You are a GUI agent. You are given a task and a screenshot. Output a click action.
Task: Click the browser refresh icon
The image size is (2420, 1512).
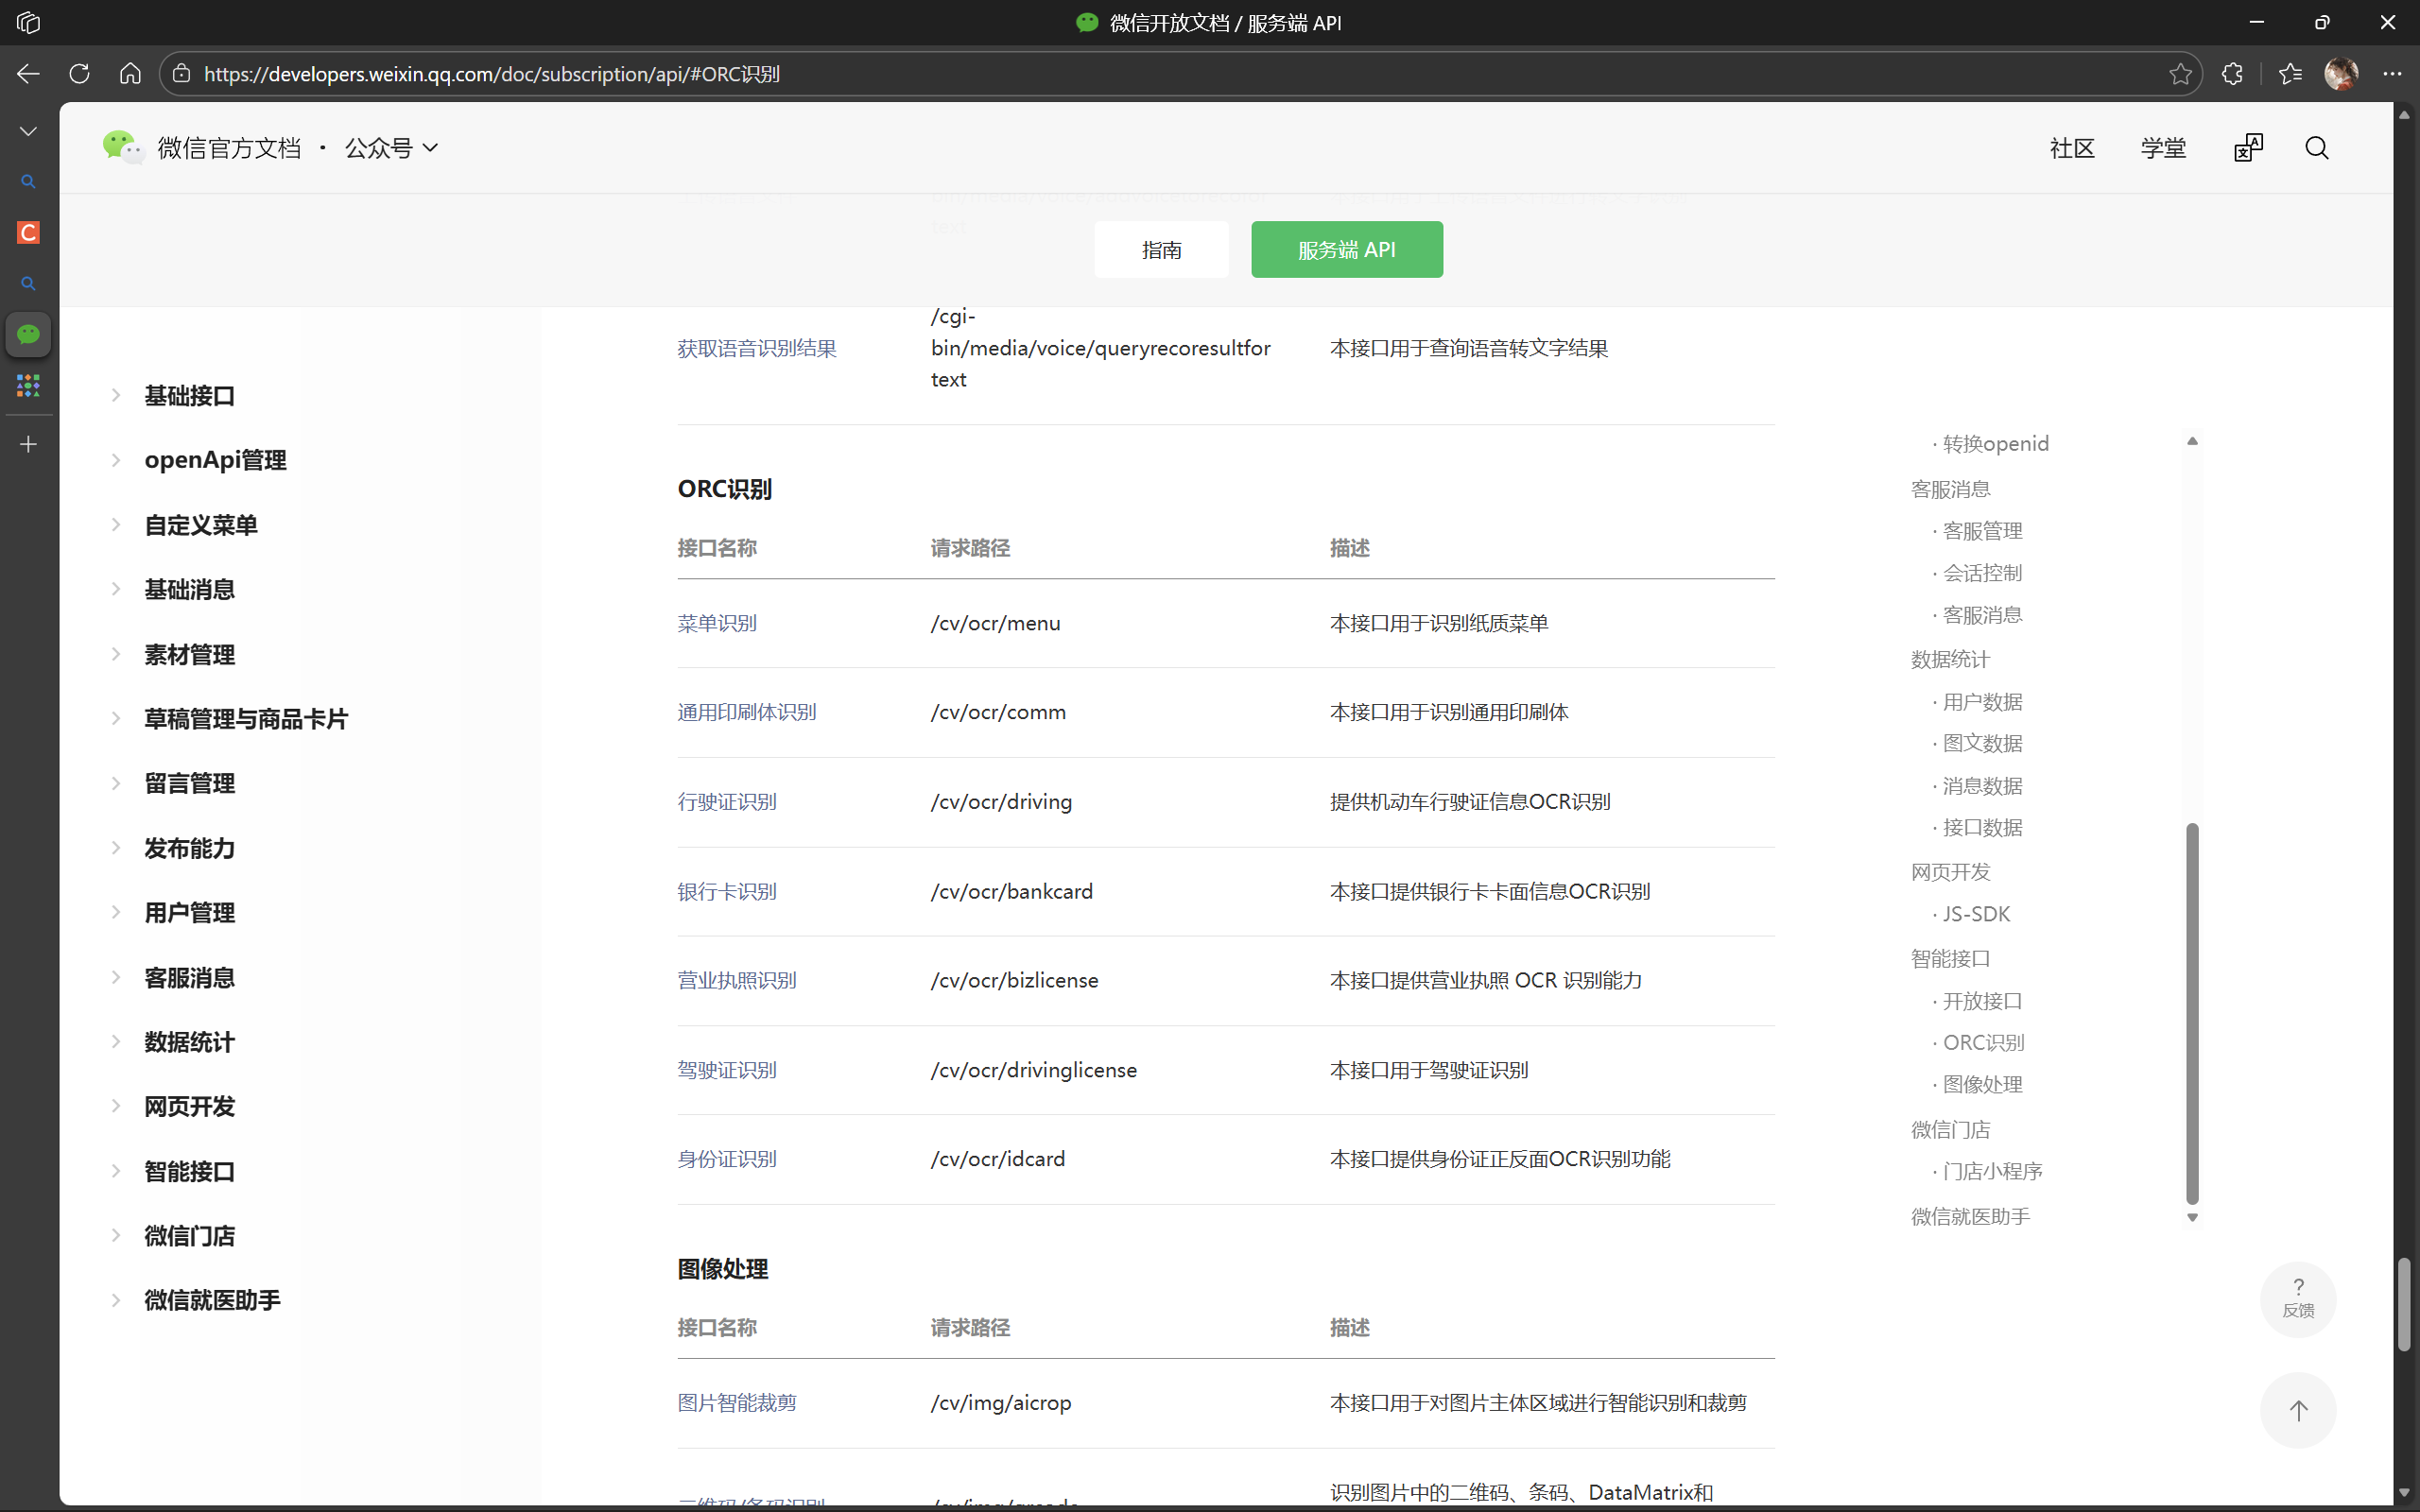79,74
